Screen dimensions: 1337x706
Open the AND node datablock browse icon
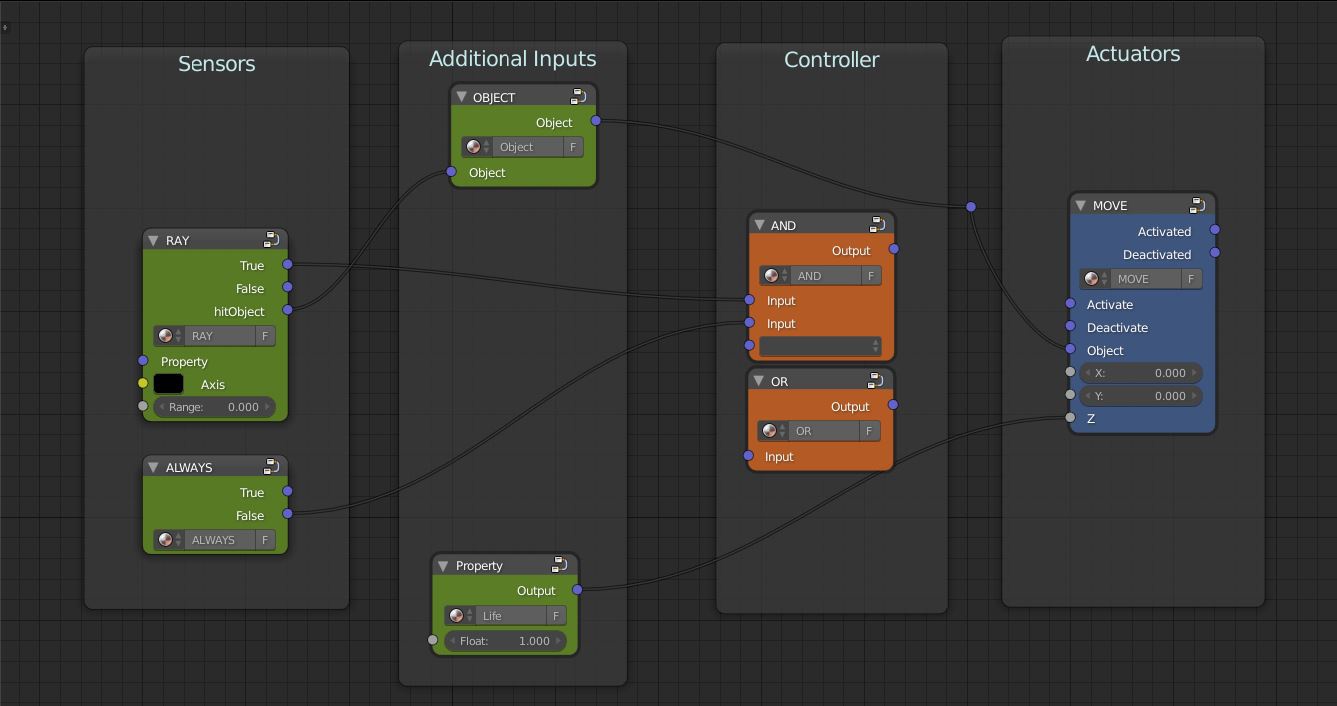click(775, 276)
